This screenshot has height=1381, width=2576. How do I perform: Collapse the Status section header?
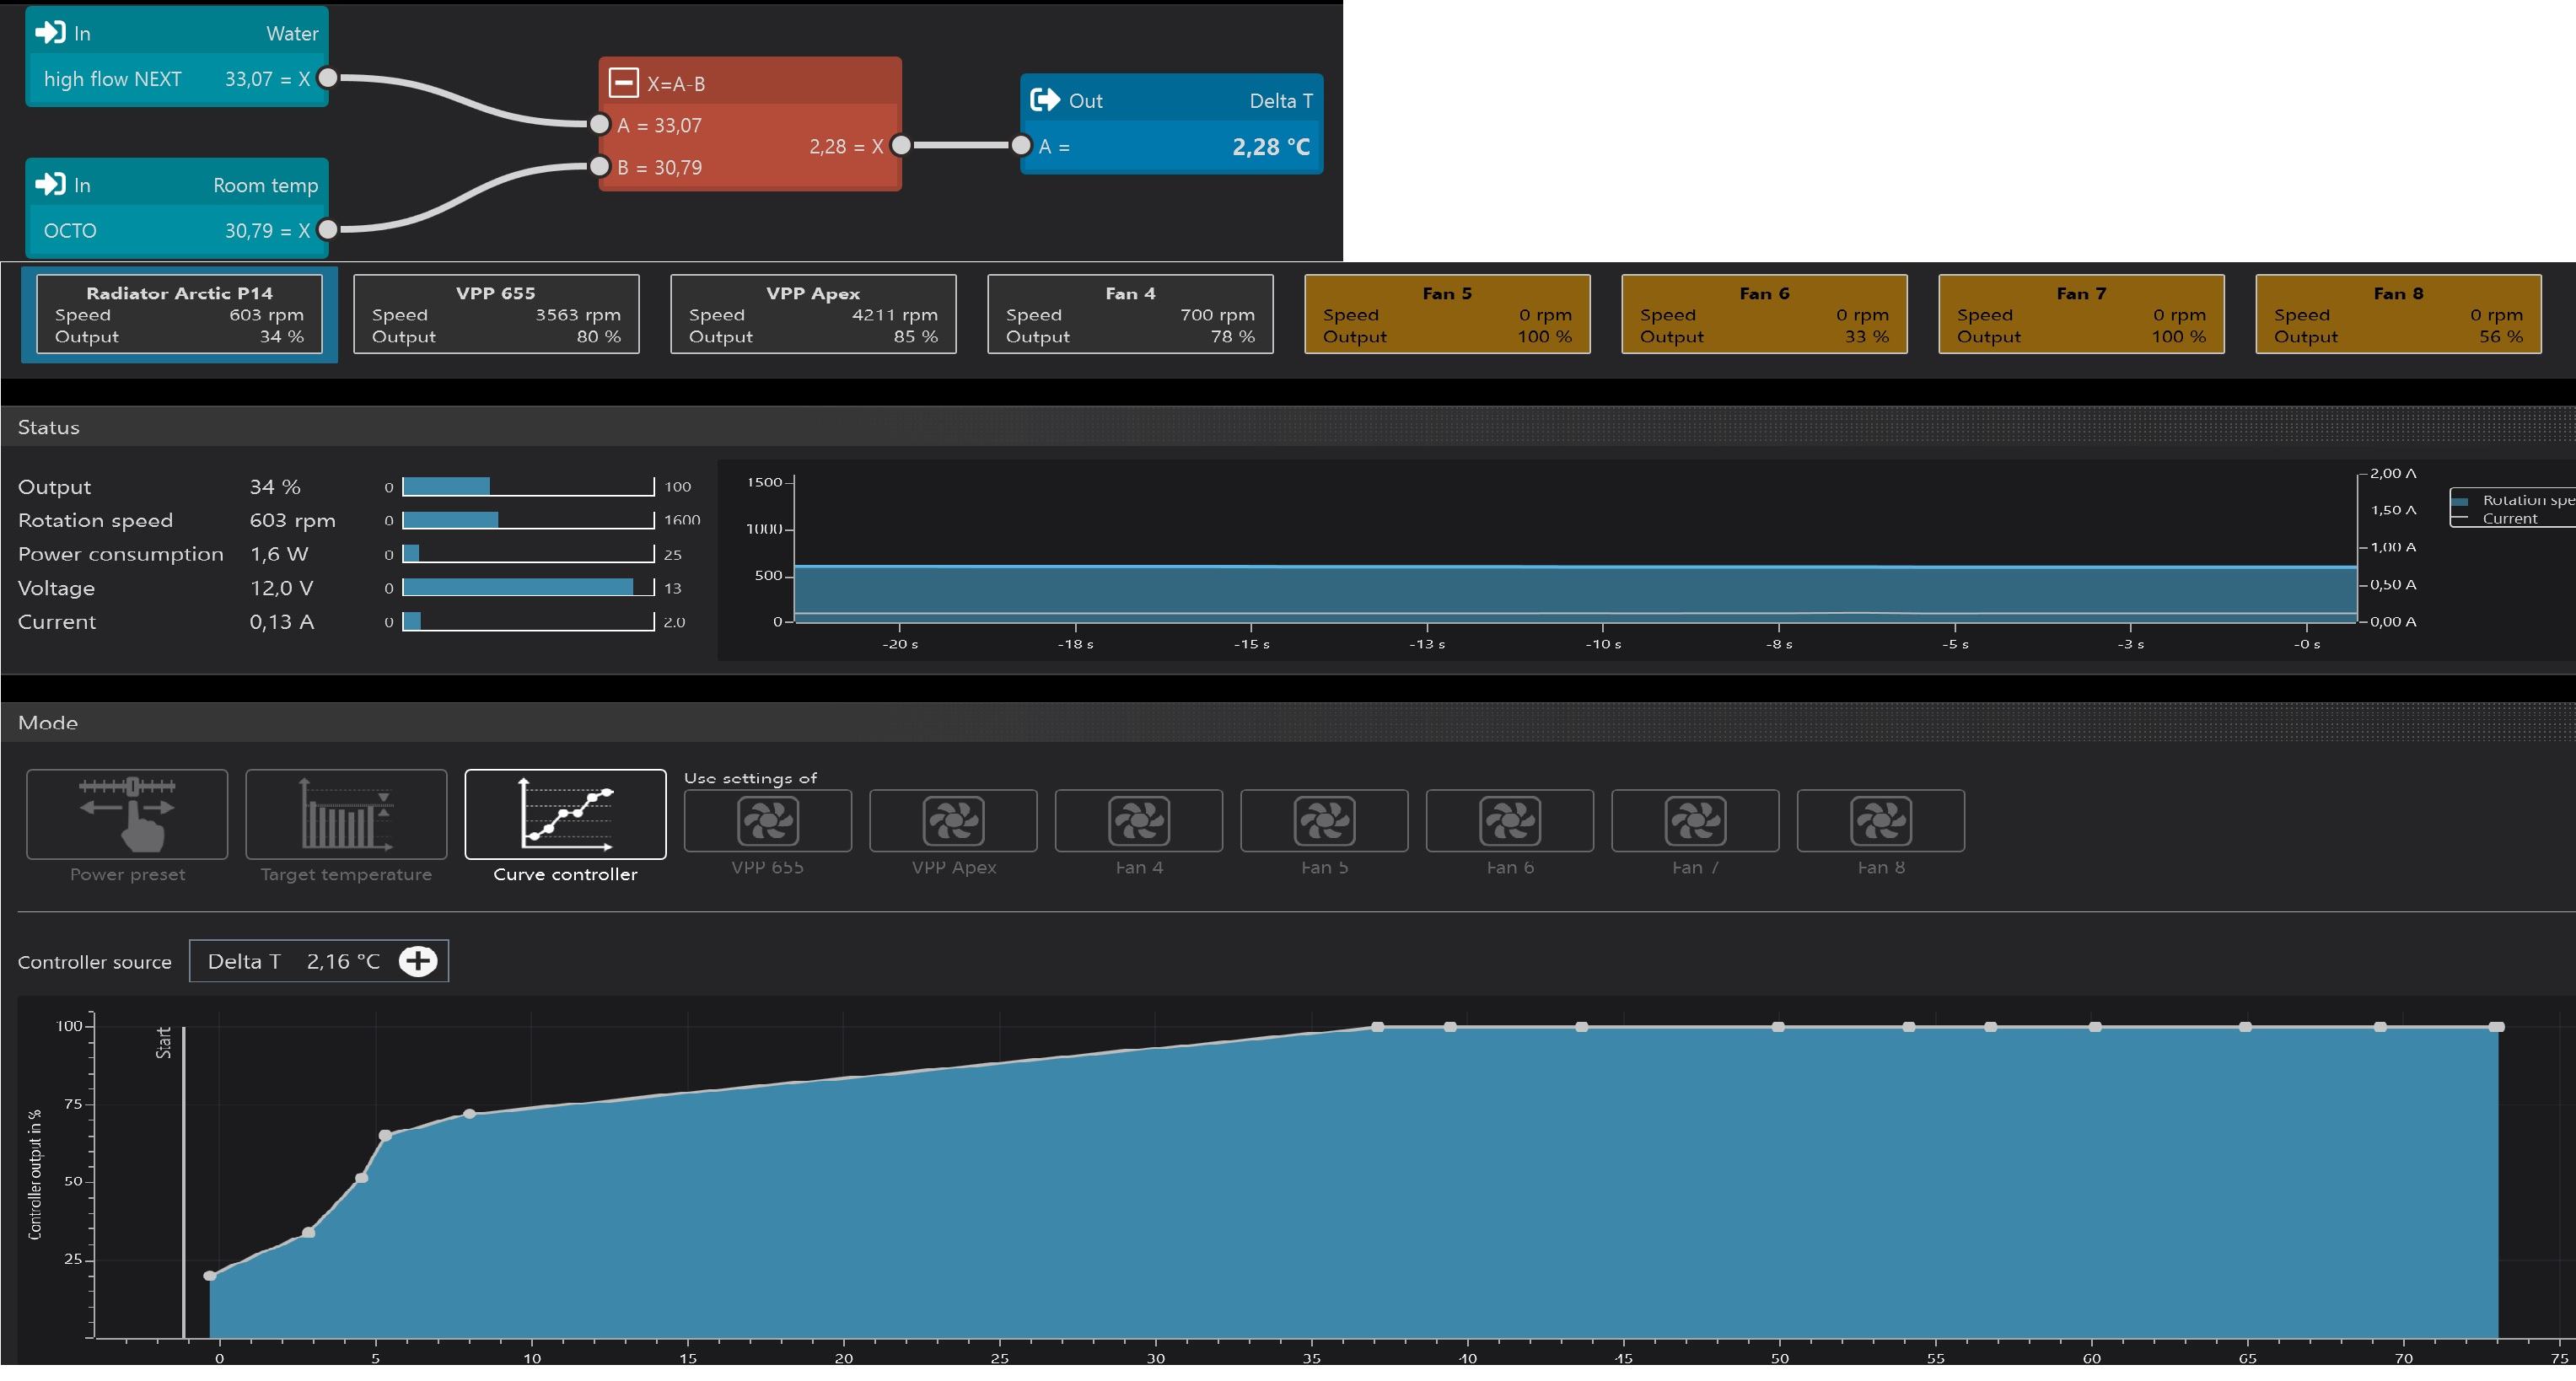[x=48, y=427]
